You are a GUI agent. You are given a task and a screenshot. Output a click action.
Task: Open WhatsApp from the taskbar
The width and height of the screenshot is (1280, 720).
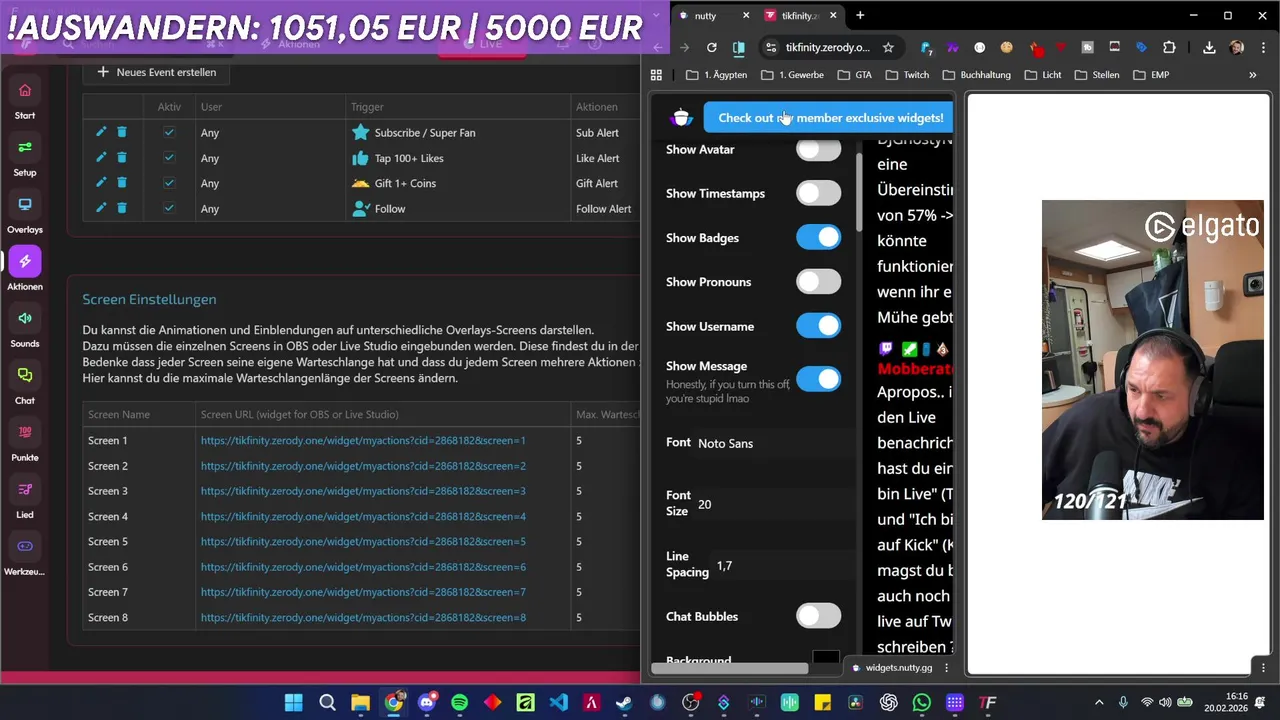pos(922,703)
